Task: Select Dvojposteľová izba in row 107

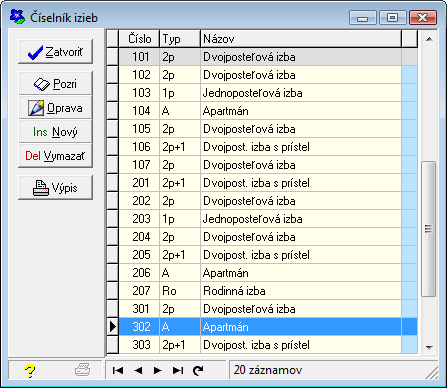Action: [x=301, y=165]
